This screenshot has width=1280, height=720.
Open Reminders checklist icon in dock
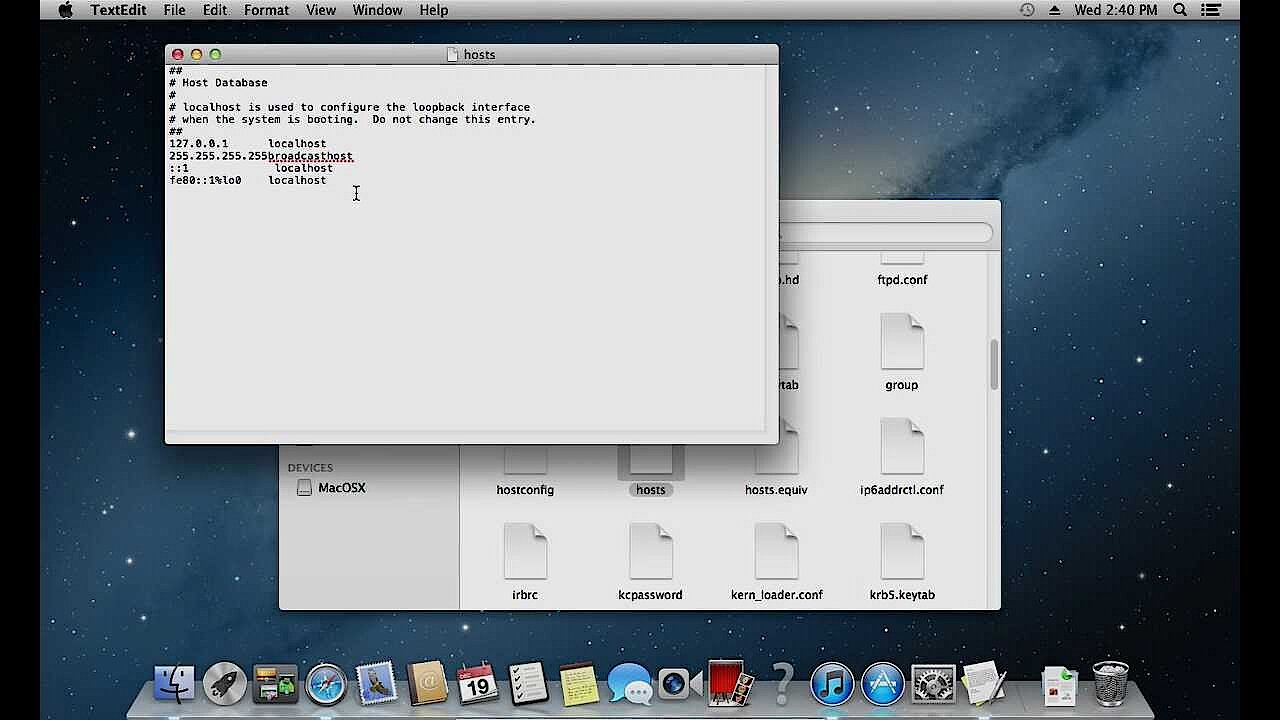tap(528, 684)
